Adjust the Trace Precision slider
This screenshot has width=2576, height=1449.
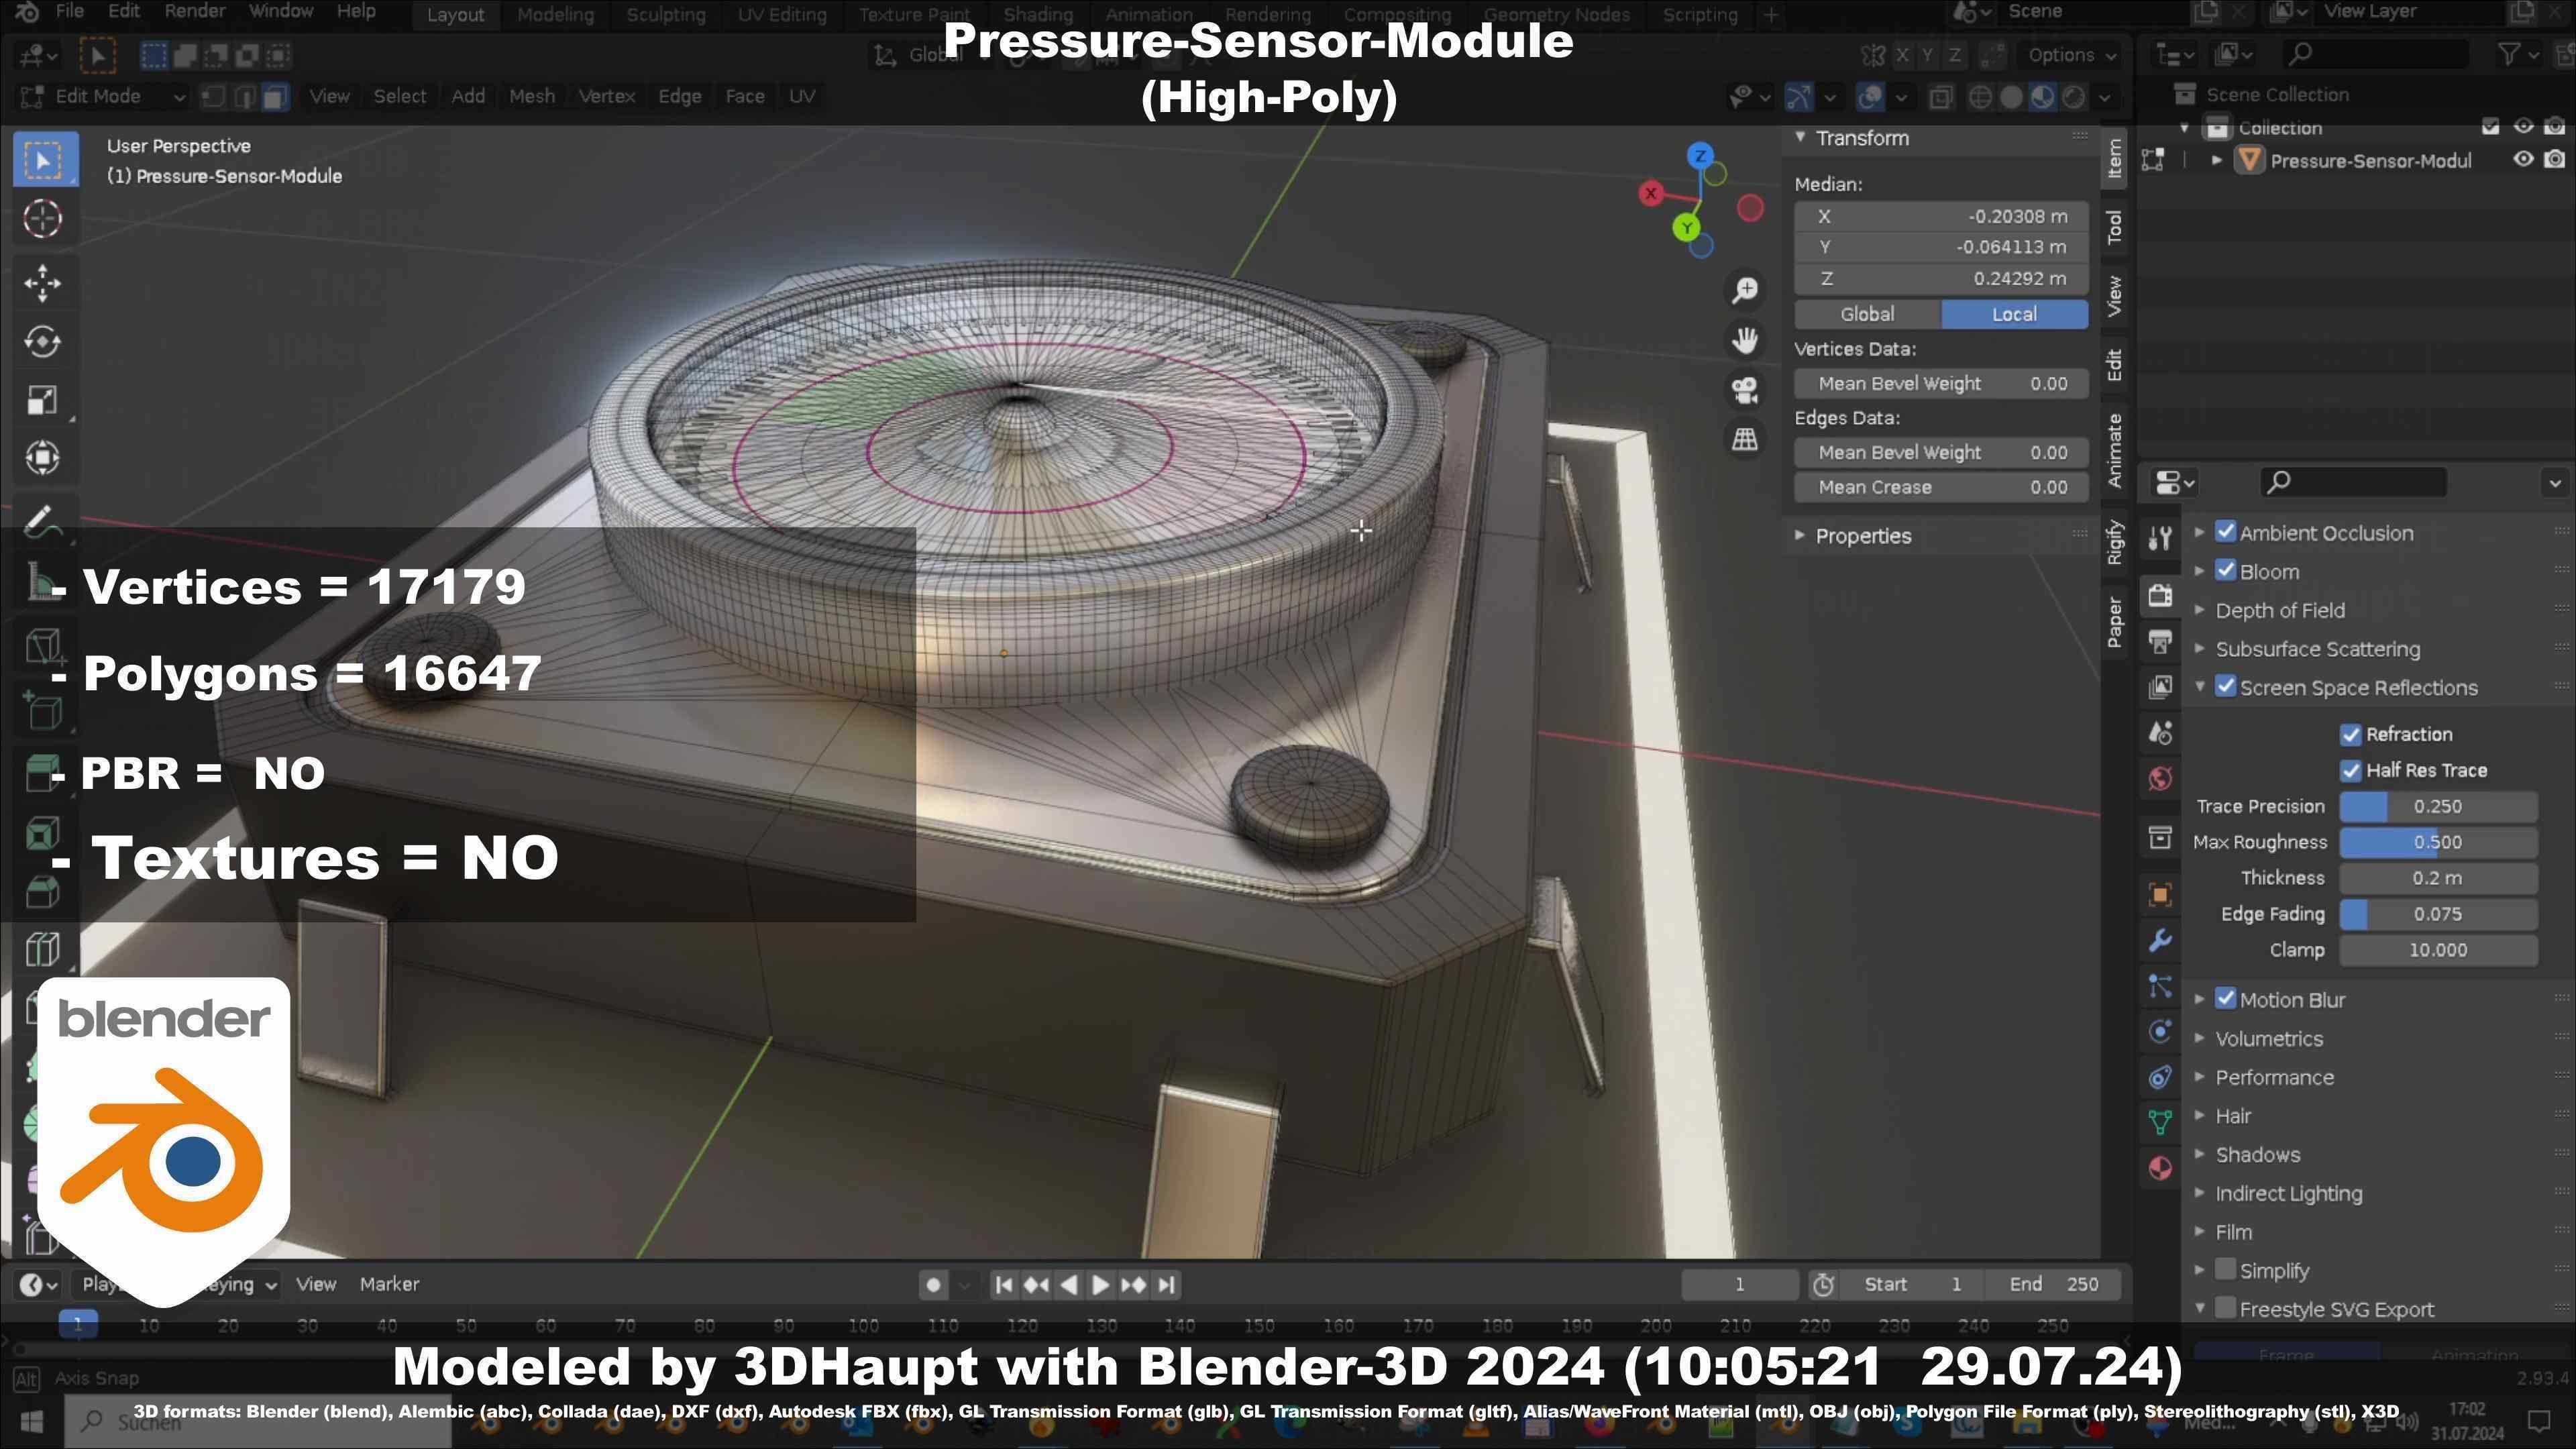(2438, 807)
